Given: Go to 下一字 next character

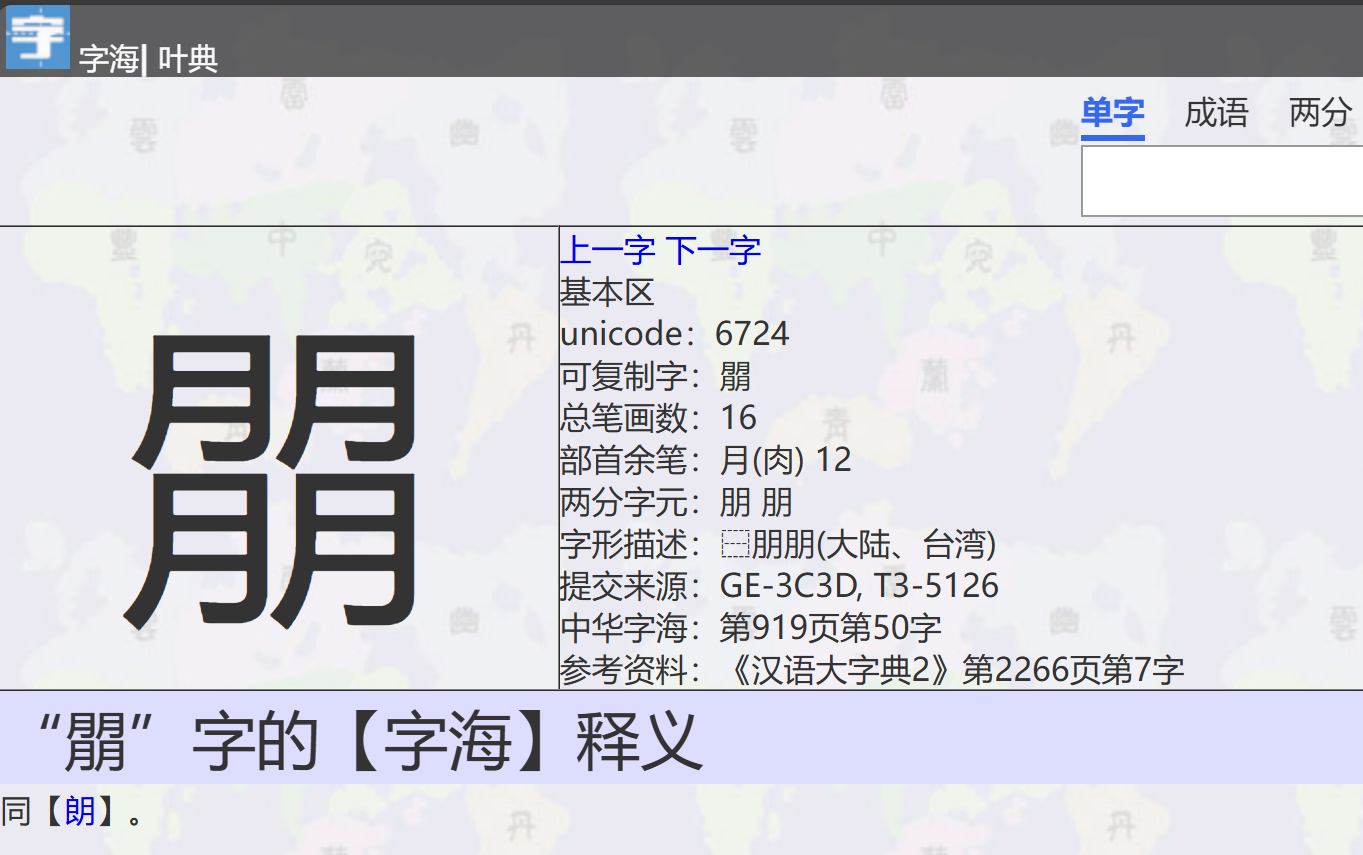Looking at the screenshot, I should coord(713,249).
